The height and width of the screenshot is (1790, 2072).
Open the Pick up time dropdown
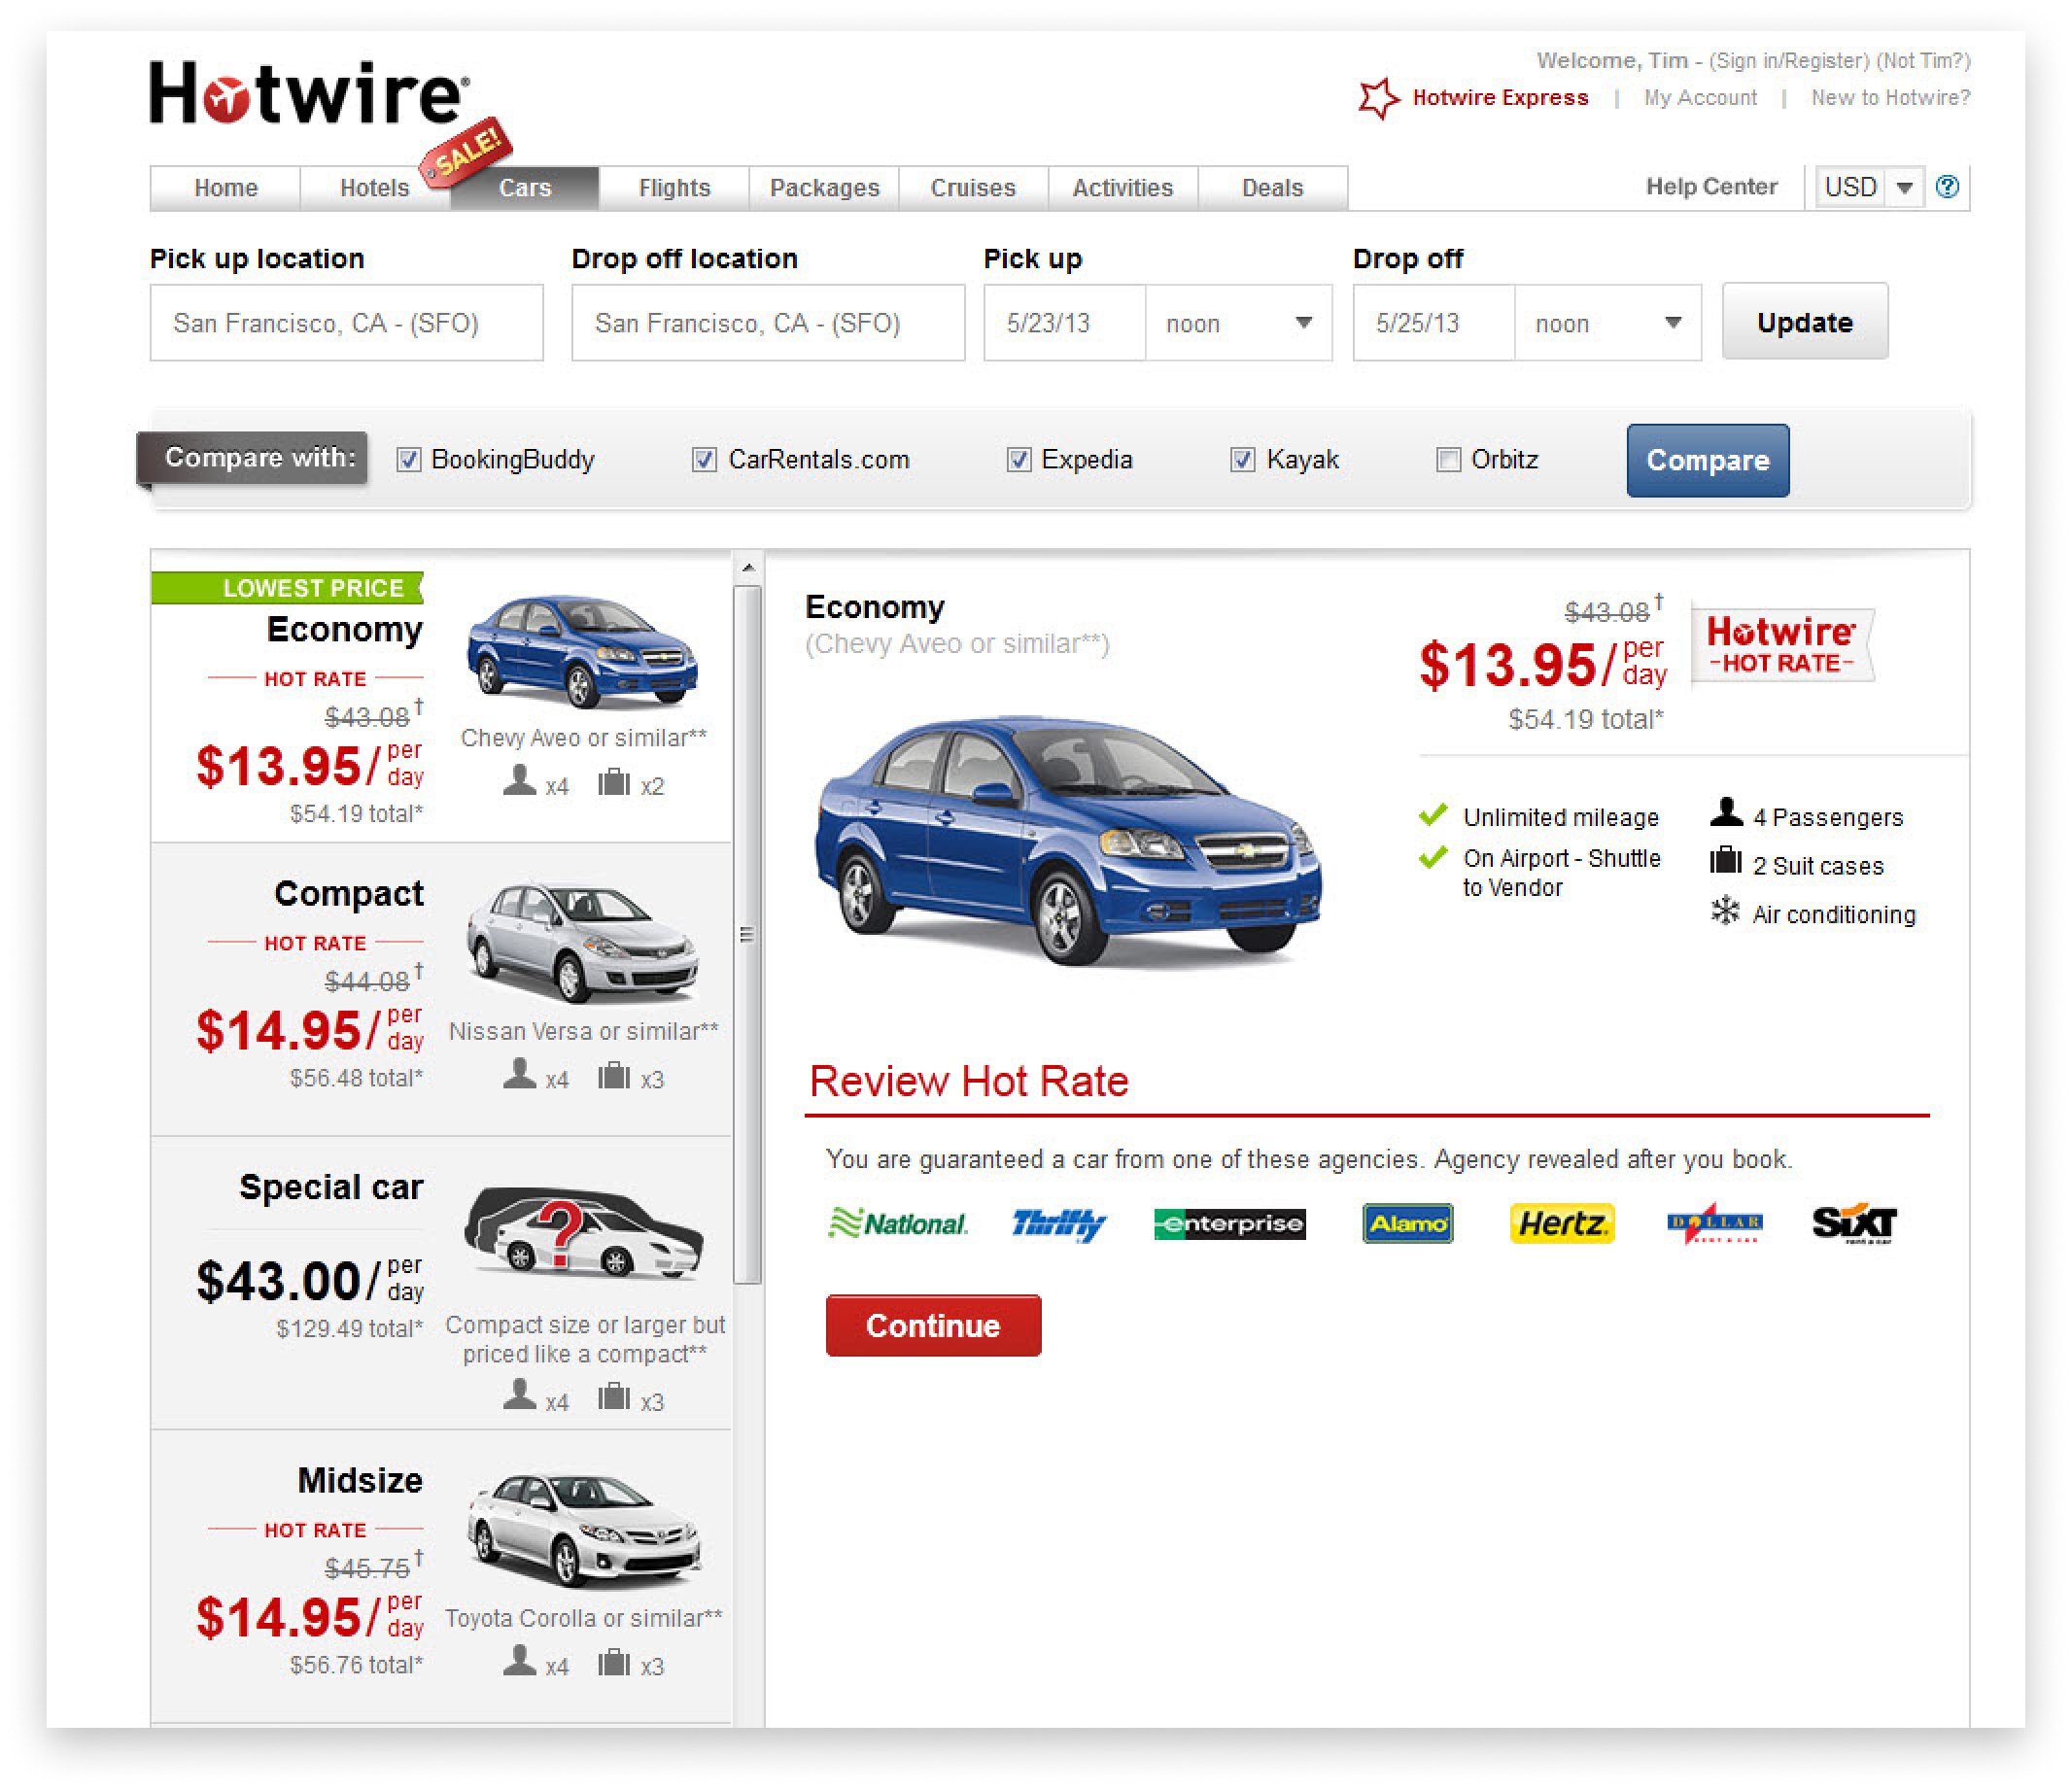tap(1239, 323)
